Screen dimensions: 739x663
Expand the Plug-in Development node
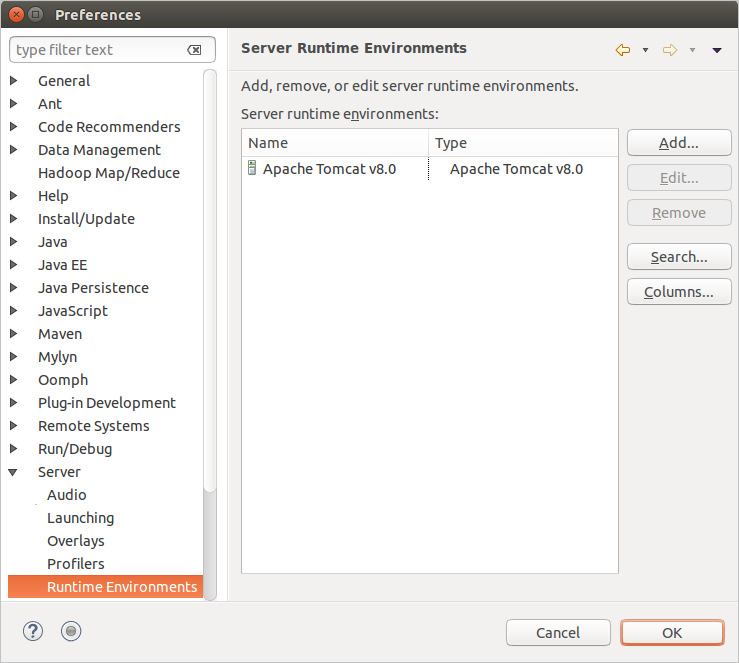point(14,403)
